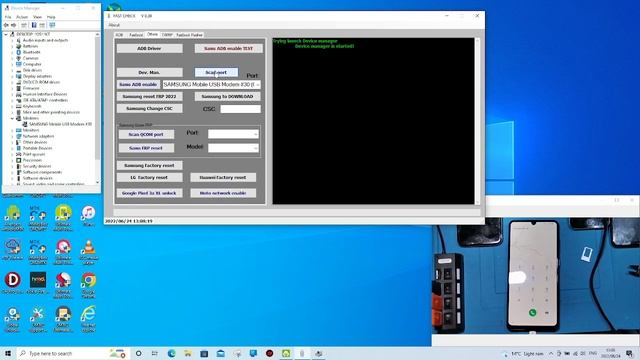Expand Audio inputs and outputs node
This screenshot has height=360, width=640.
pos(12,40)
